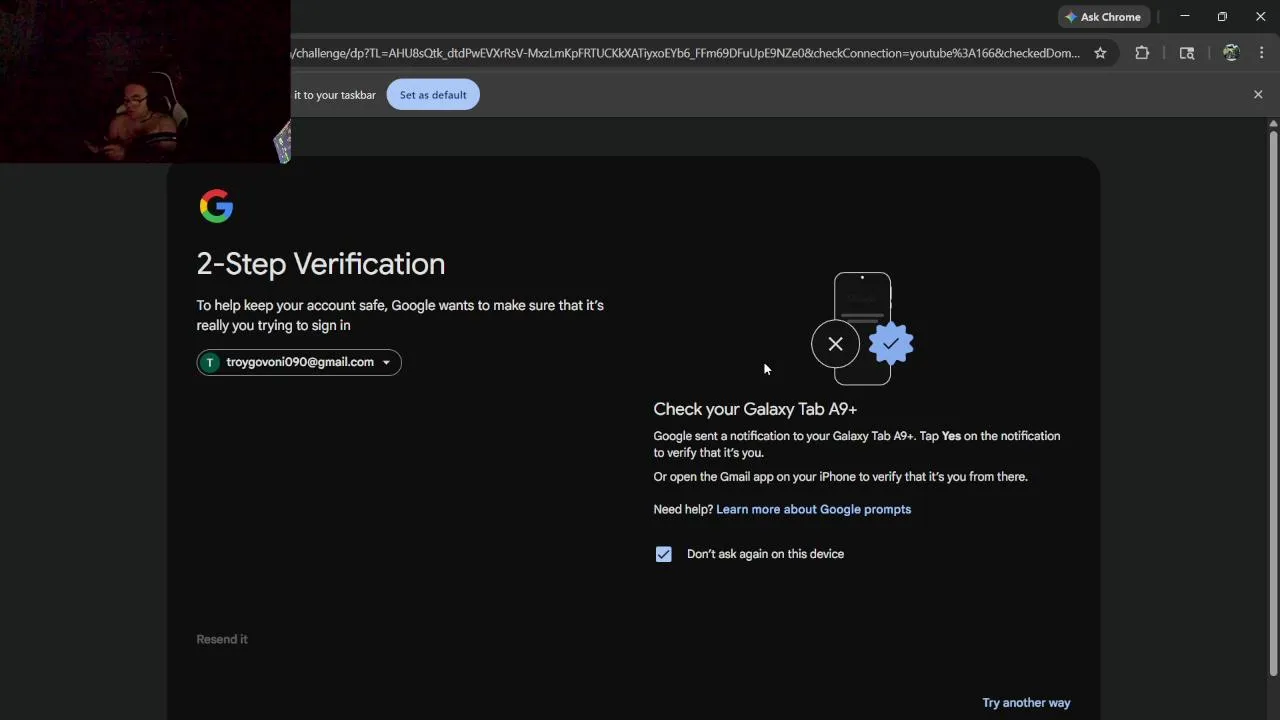Click the 2-Step Verification heading
The width and height of the screenshot is (1280, 720).
coord(321,264)
